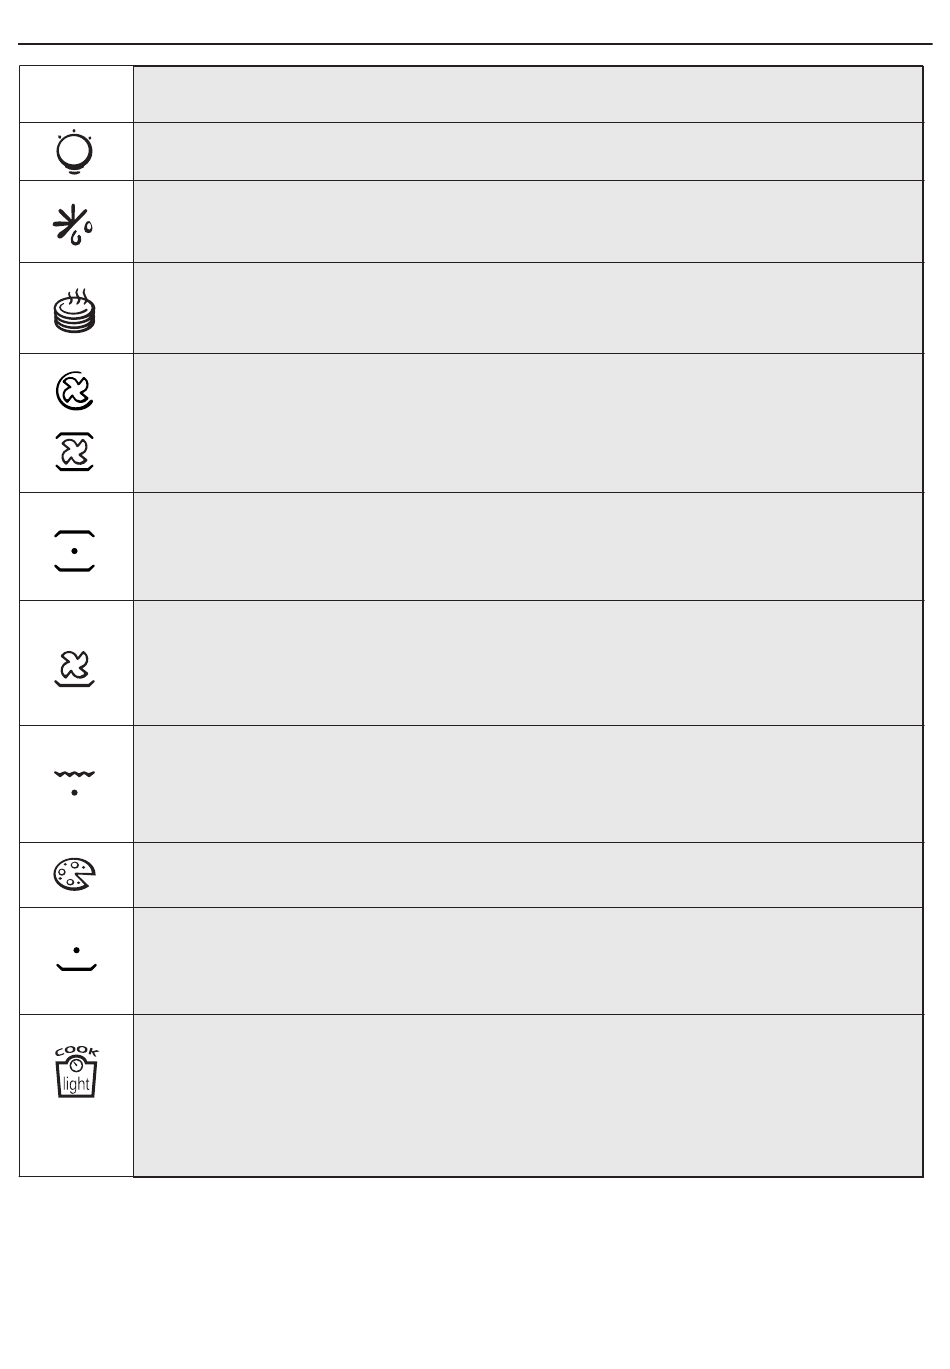Select the description row next to the pizza icon
Screen dimensions: 950x1369
coord(527,875)
